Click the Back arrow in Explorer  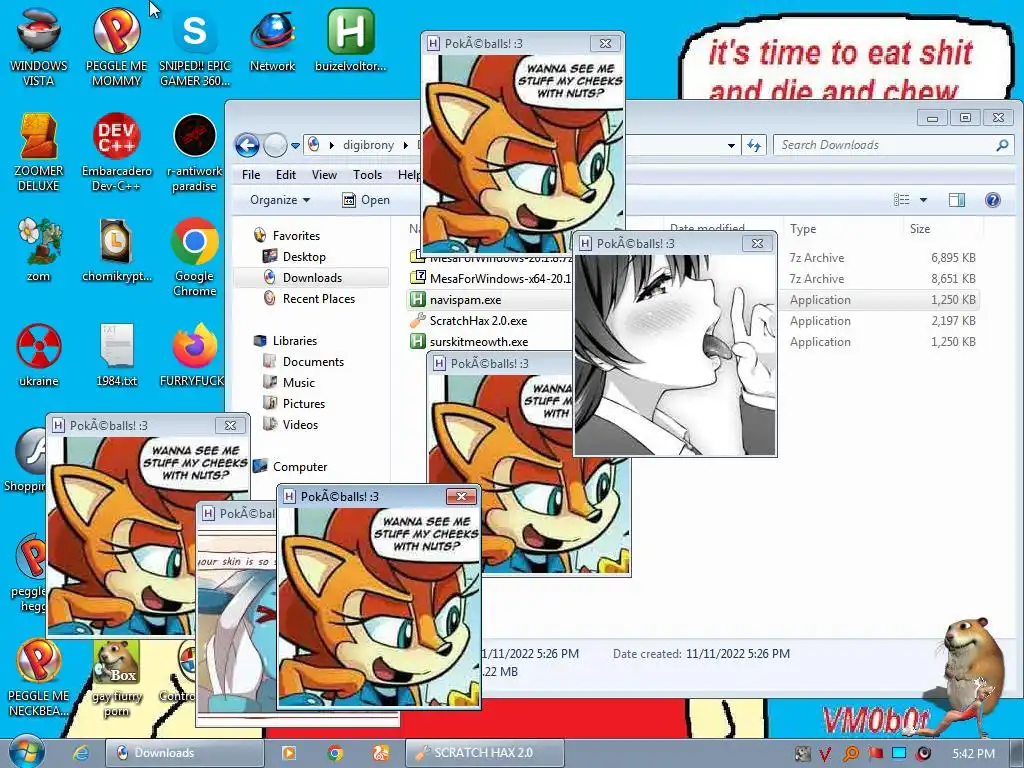coord(247,145)
